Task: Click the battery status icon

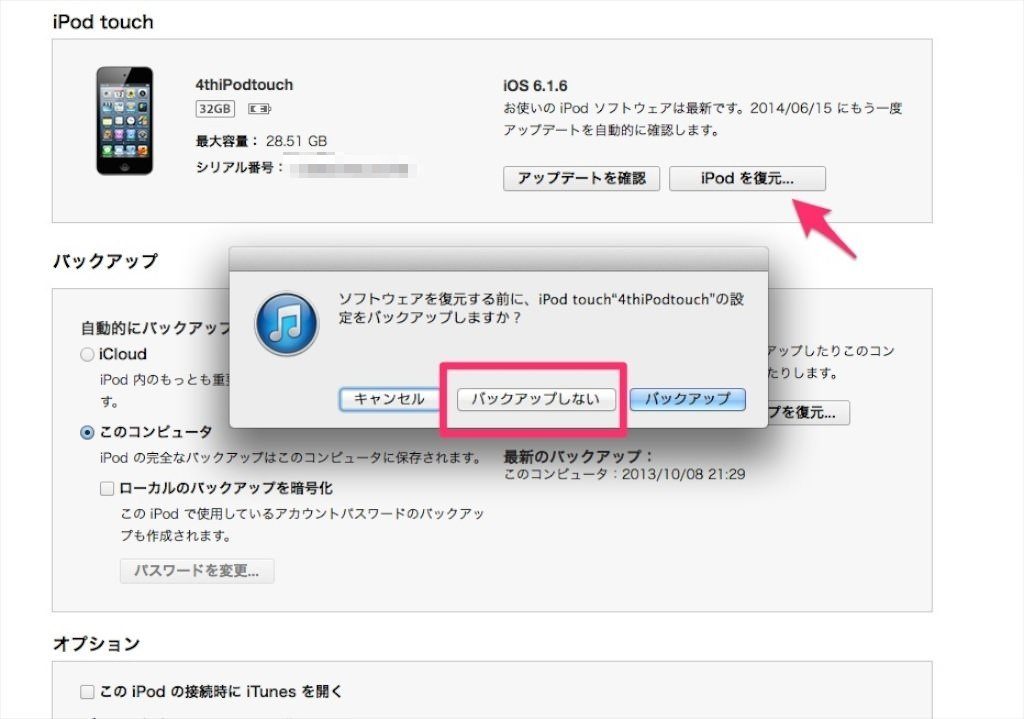Action: [259, 109]
